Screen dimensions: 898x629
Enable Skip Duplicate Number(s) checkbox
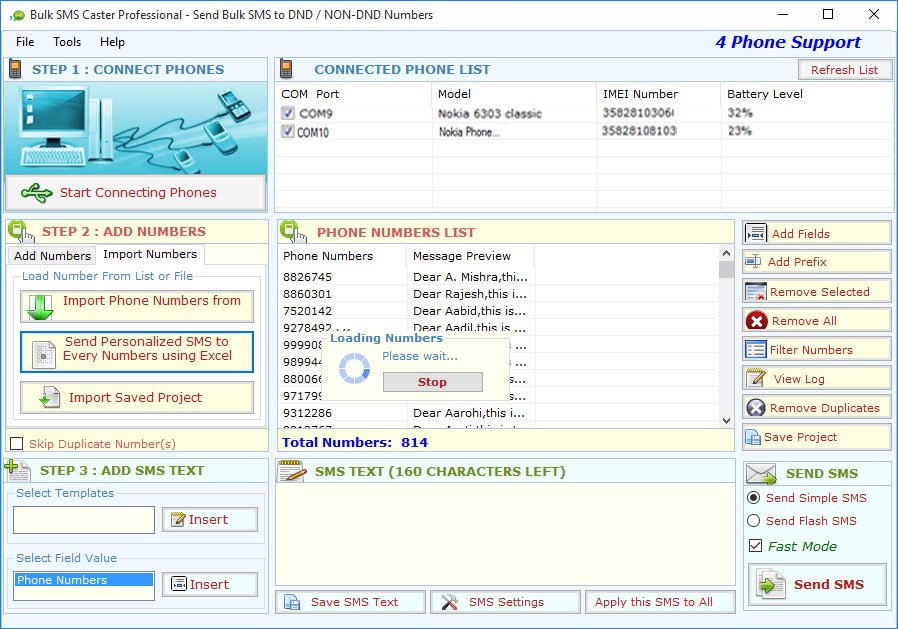click(17, 443)
